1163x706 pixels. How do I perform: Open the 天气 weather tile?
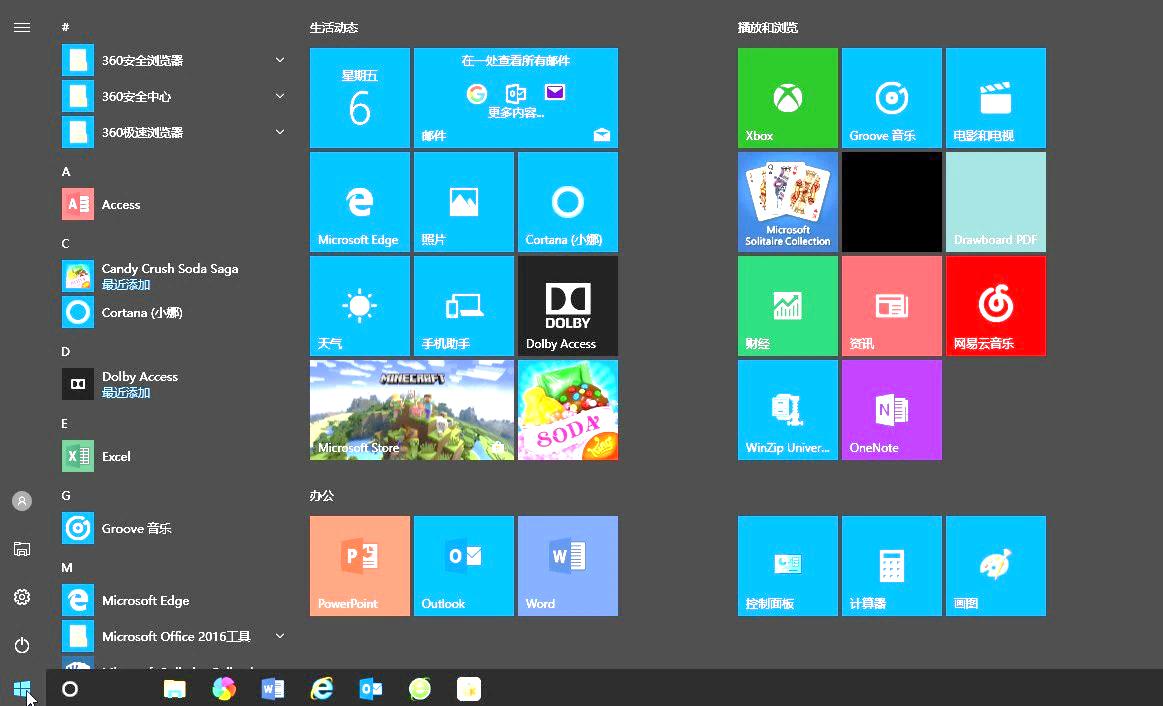point(359,305)
